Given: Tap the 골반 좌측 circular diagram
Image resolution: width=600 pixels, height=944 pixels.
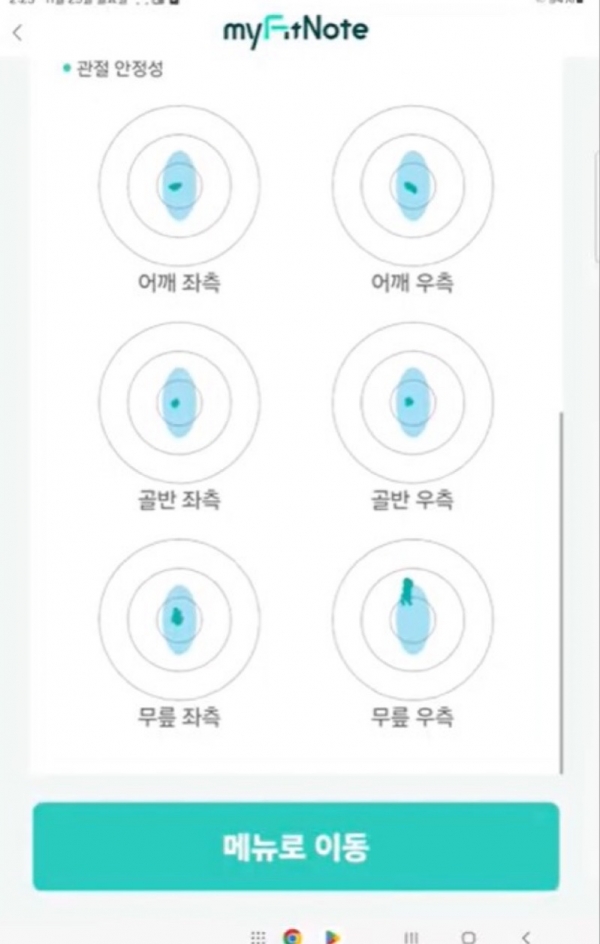Looking at the screenshot, I should click(x=178, y=402).
